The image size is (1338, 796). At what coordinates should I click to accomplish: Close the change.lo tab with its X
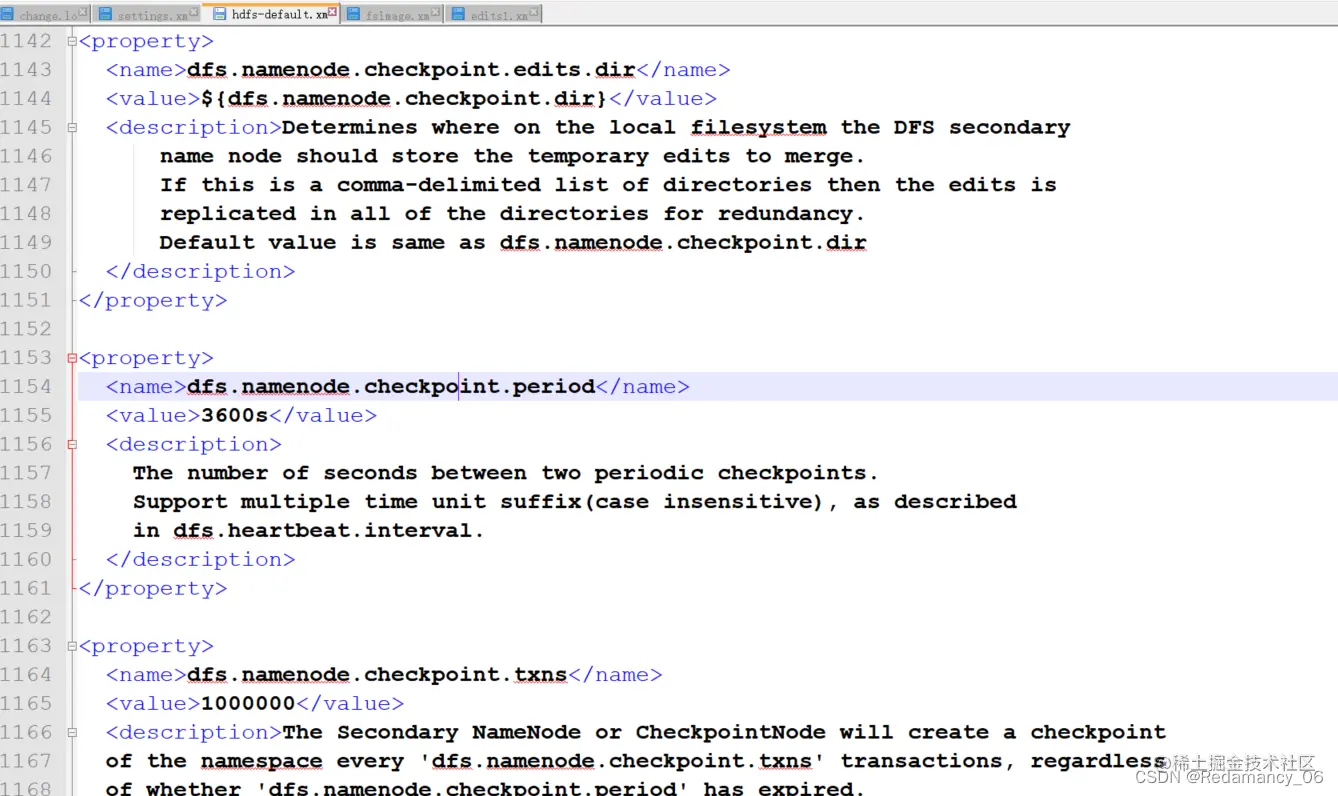[x=83, y=12]
